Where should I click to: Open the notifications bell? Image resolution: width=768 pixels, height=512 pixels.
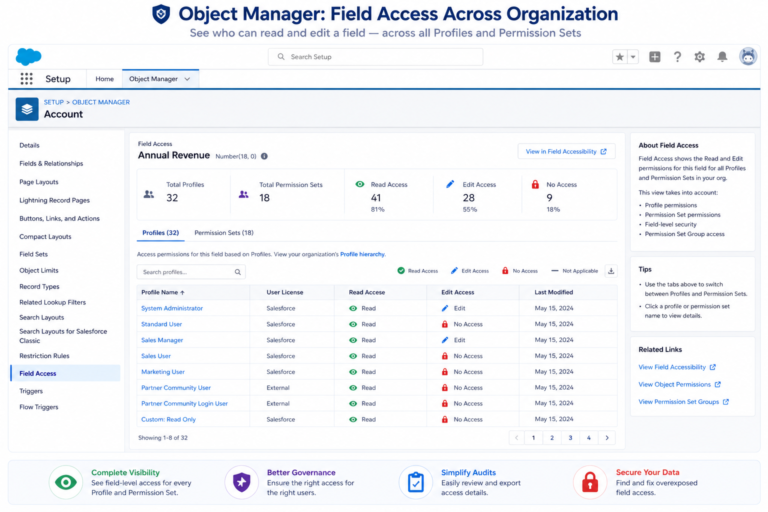coord(722,57)
